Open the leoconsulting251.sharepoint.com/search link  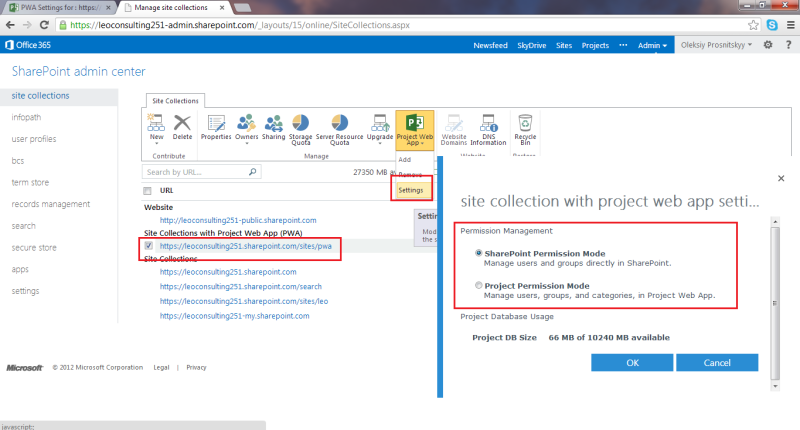coord(240,287)
